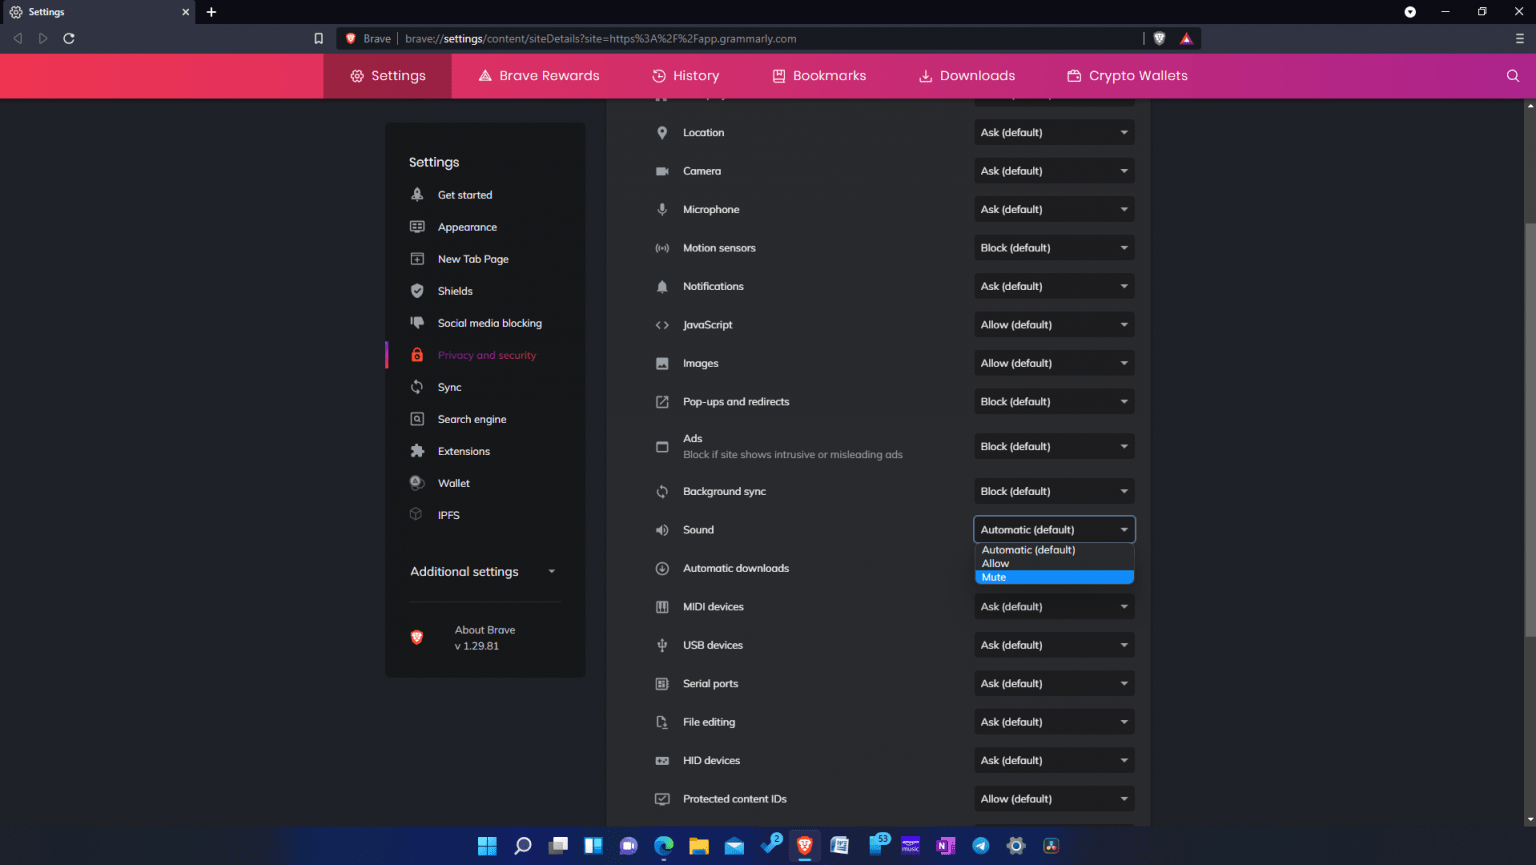Click the Brave shield icon near About Brave

point(416,637)
